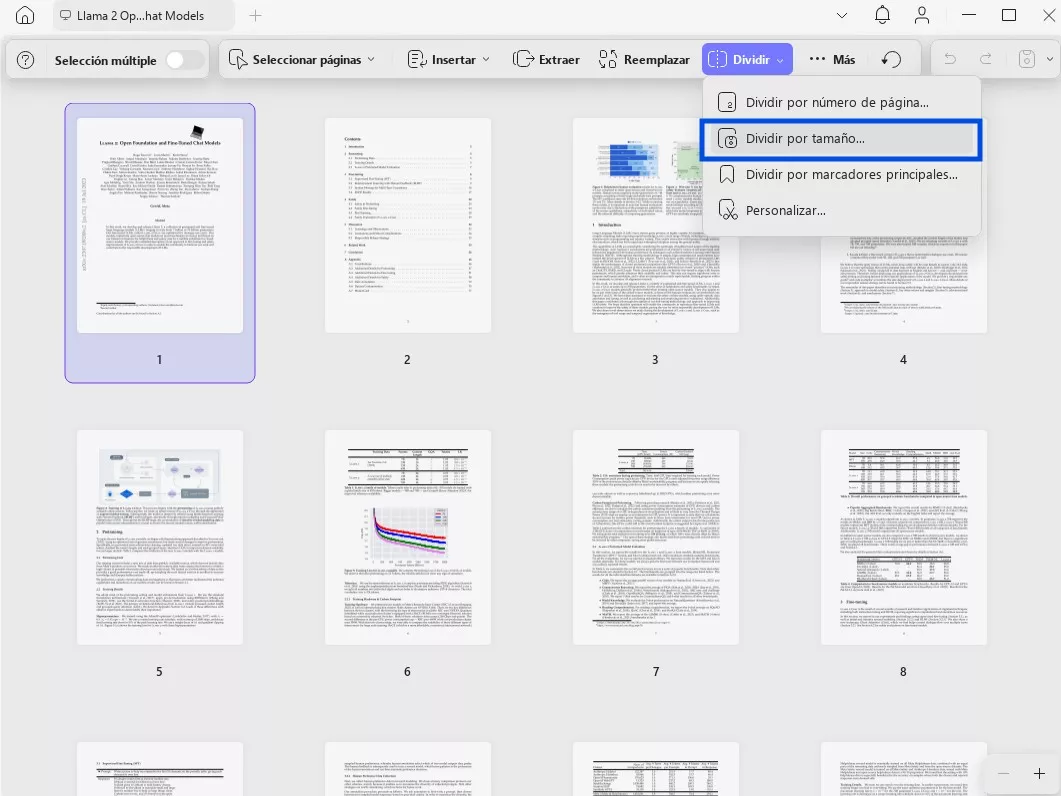
Task: Choose Dividir por marcadores principales
Action: 841,175
